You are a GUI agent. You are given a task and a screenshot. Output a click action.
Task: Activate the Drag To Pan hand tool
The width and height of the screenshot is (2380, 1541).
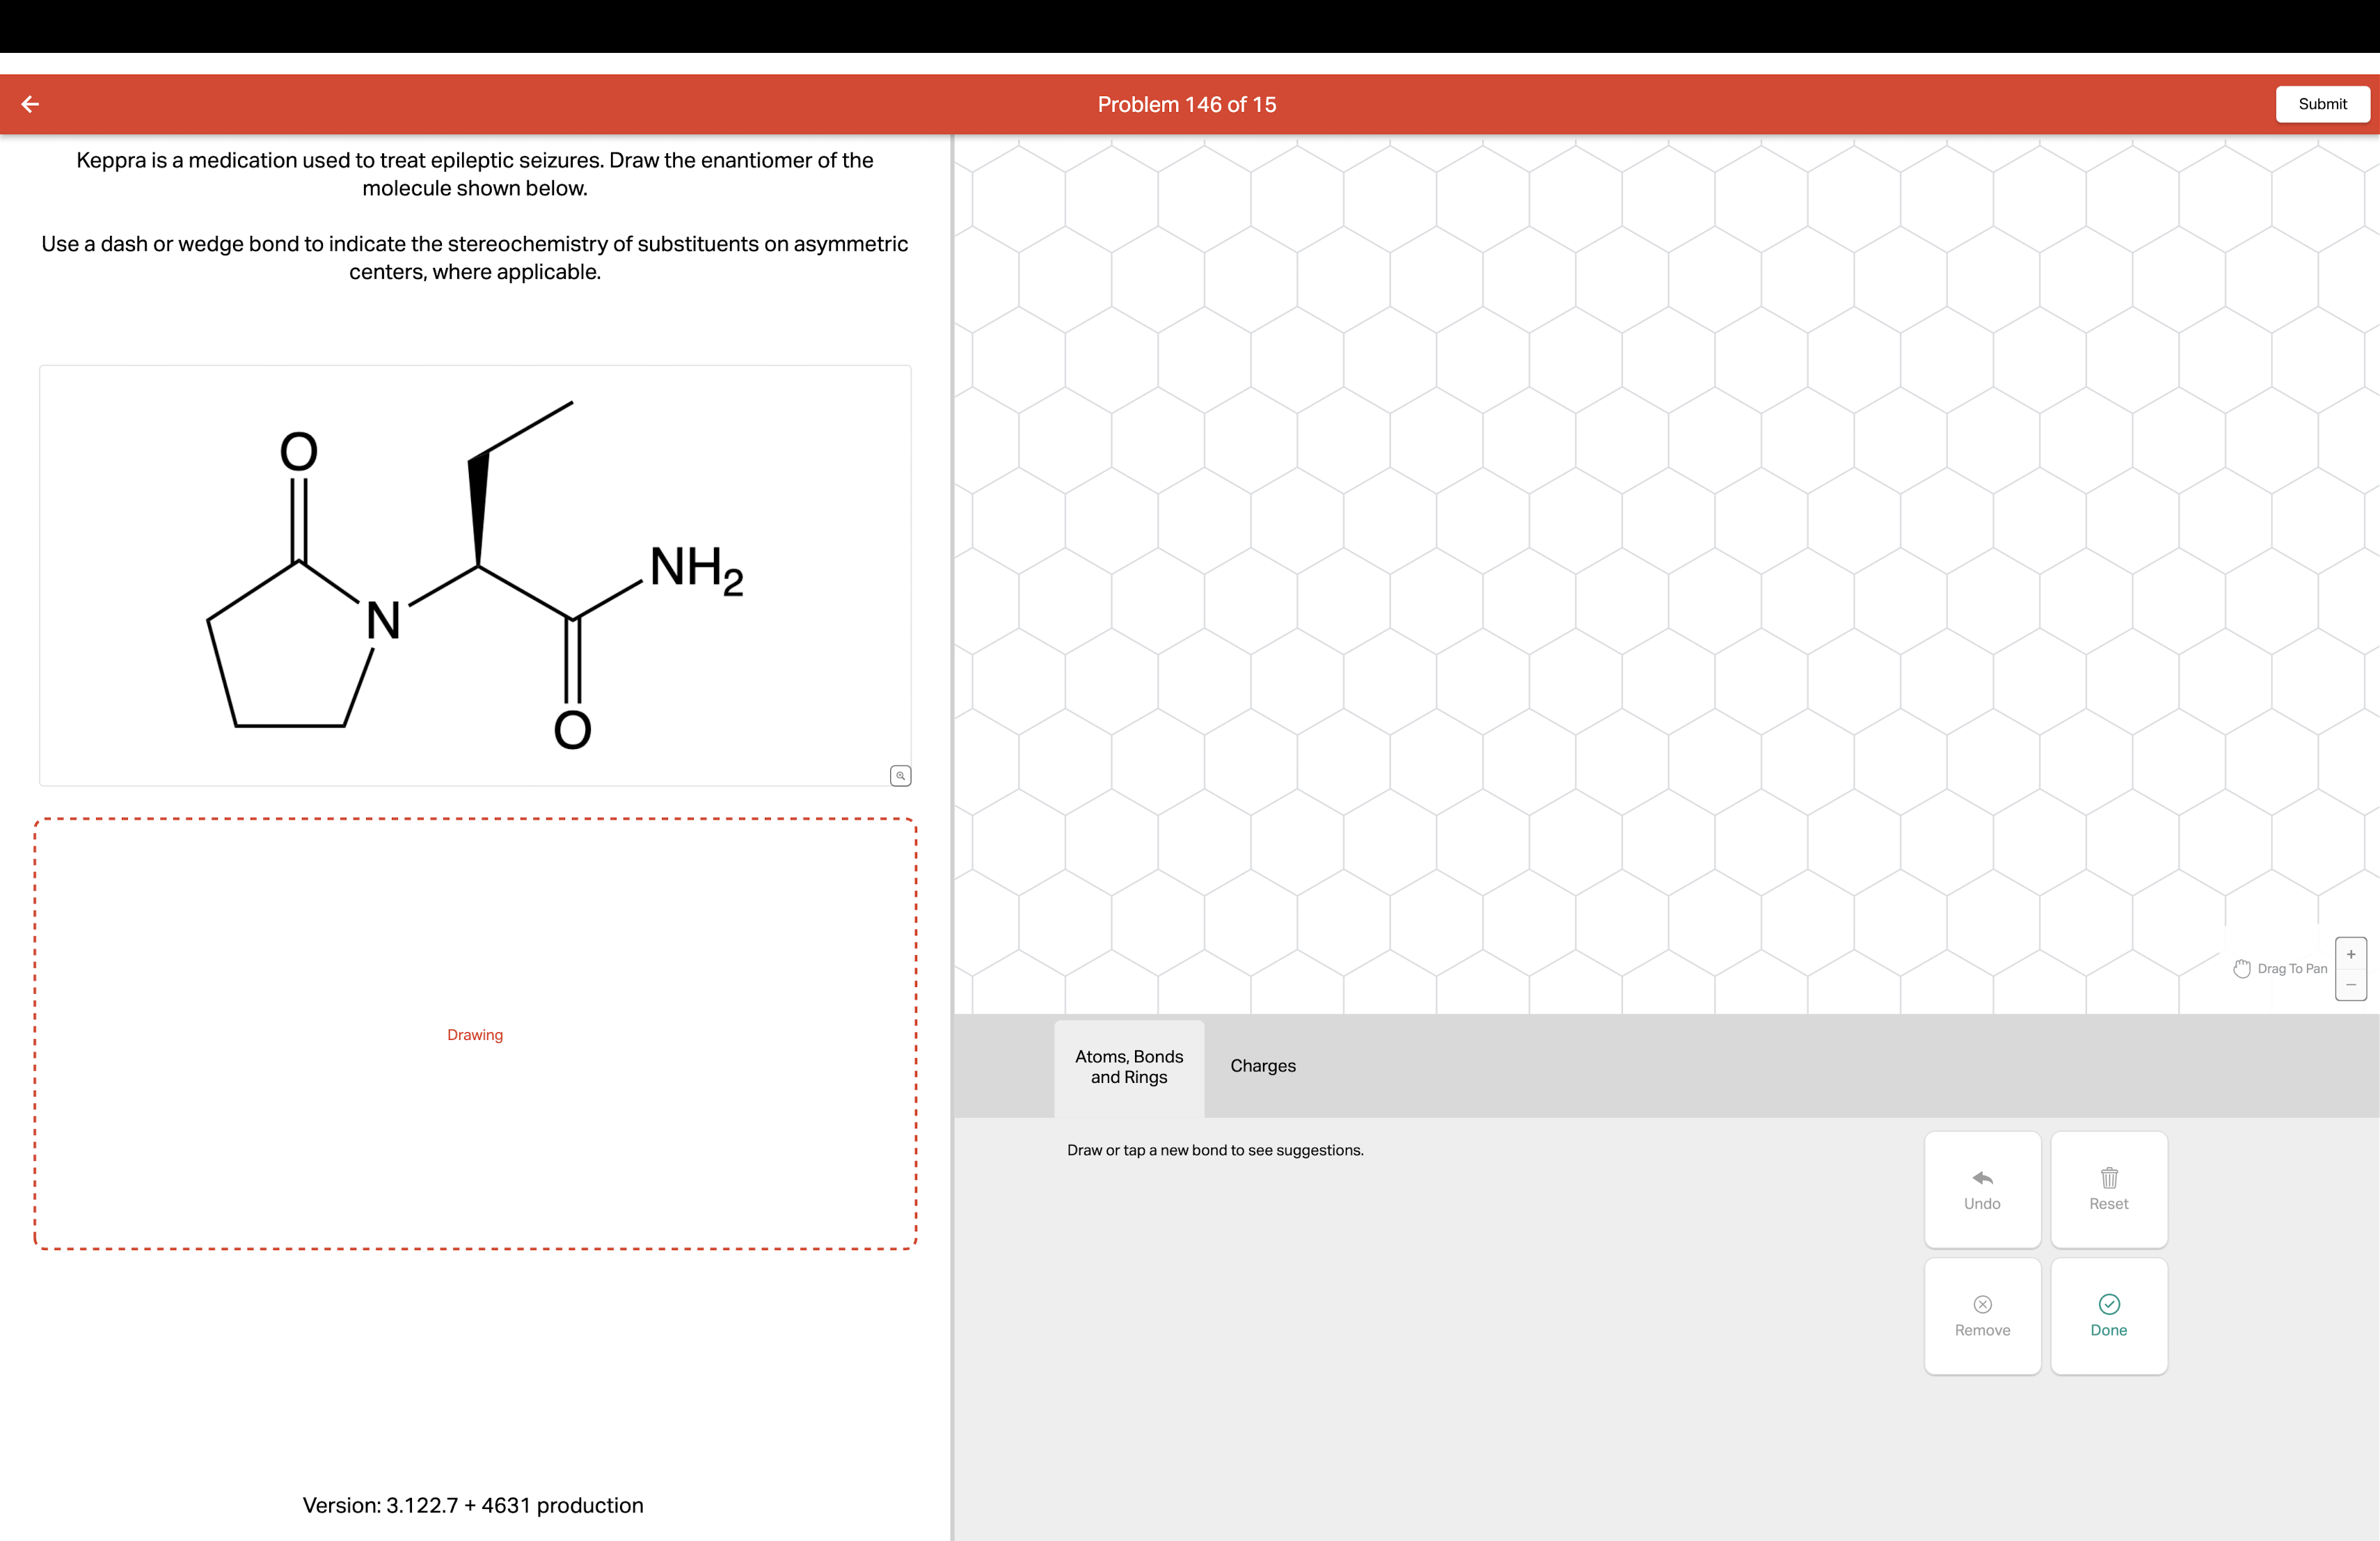pyautogui.click(x=2280, y=968)
